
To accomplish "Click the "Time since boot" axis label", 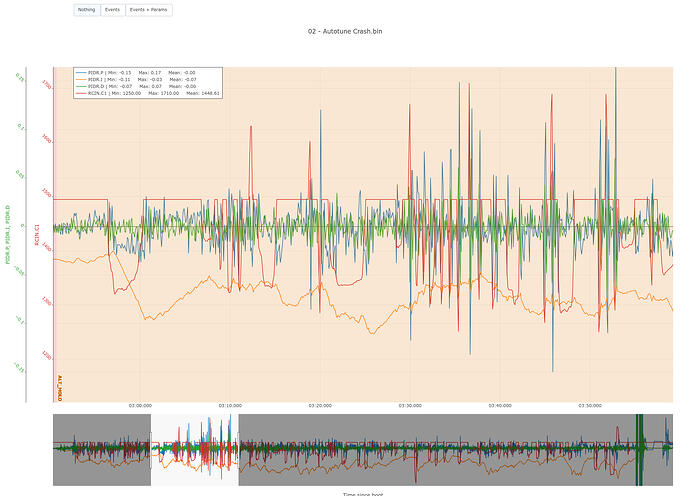I will (363, 494).
